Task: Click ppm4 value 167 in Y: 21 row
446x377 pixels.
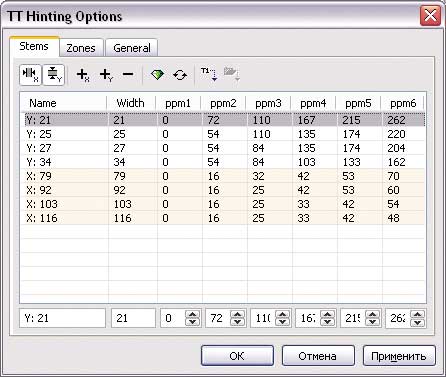Action: [306, 120]
